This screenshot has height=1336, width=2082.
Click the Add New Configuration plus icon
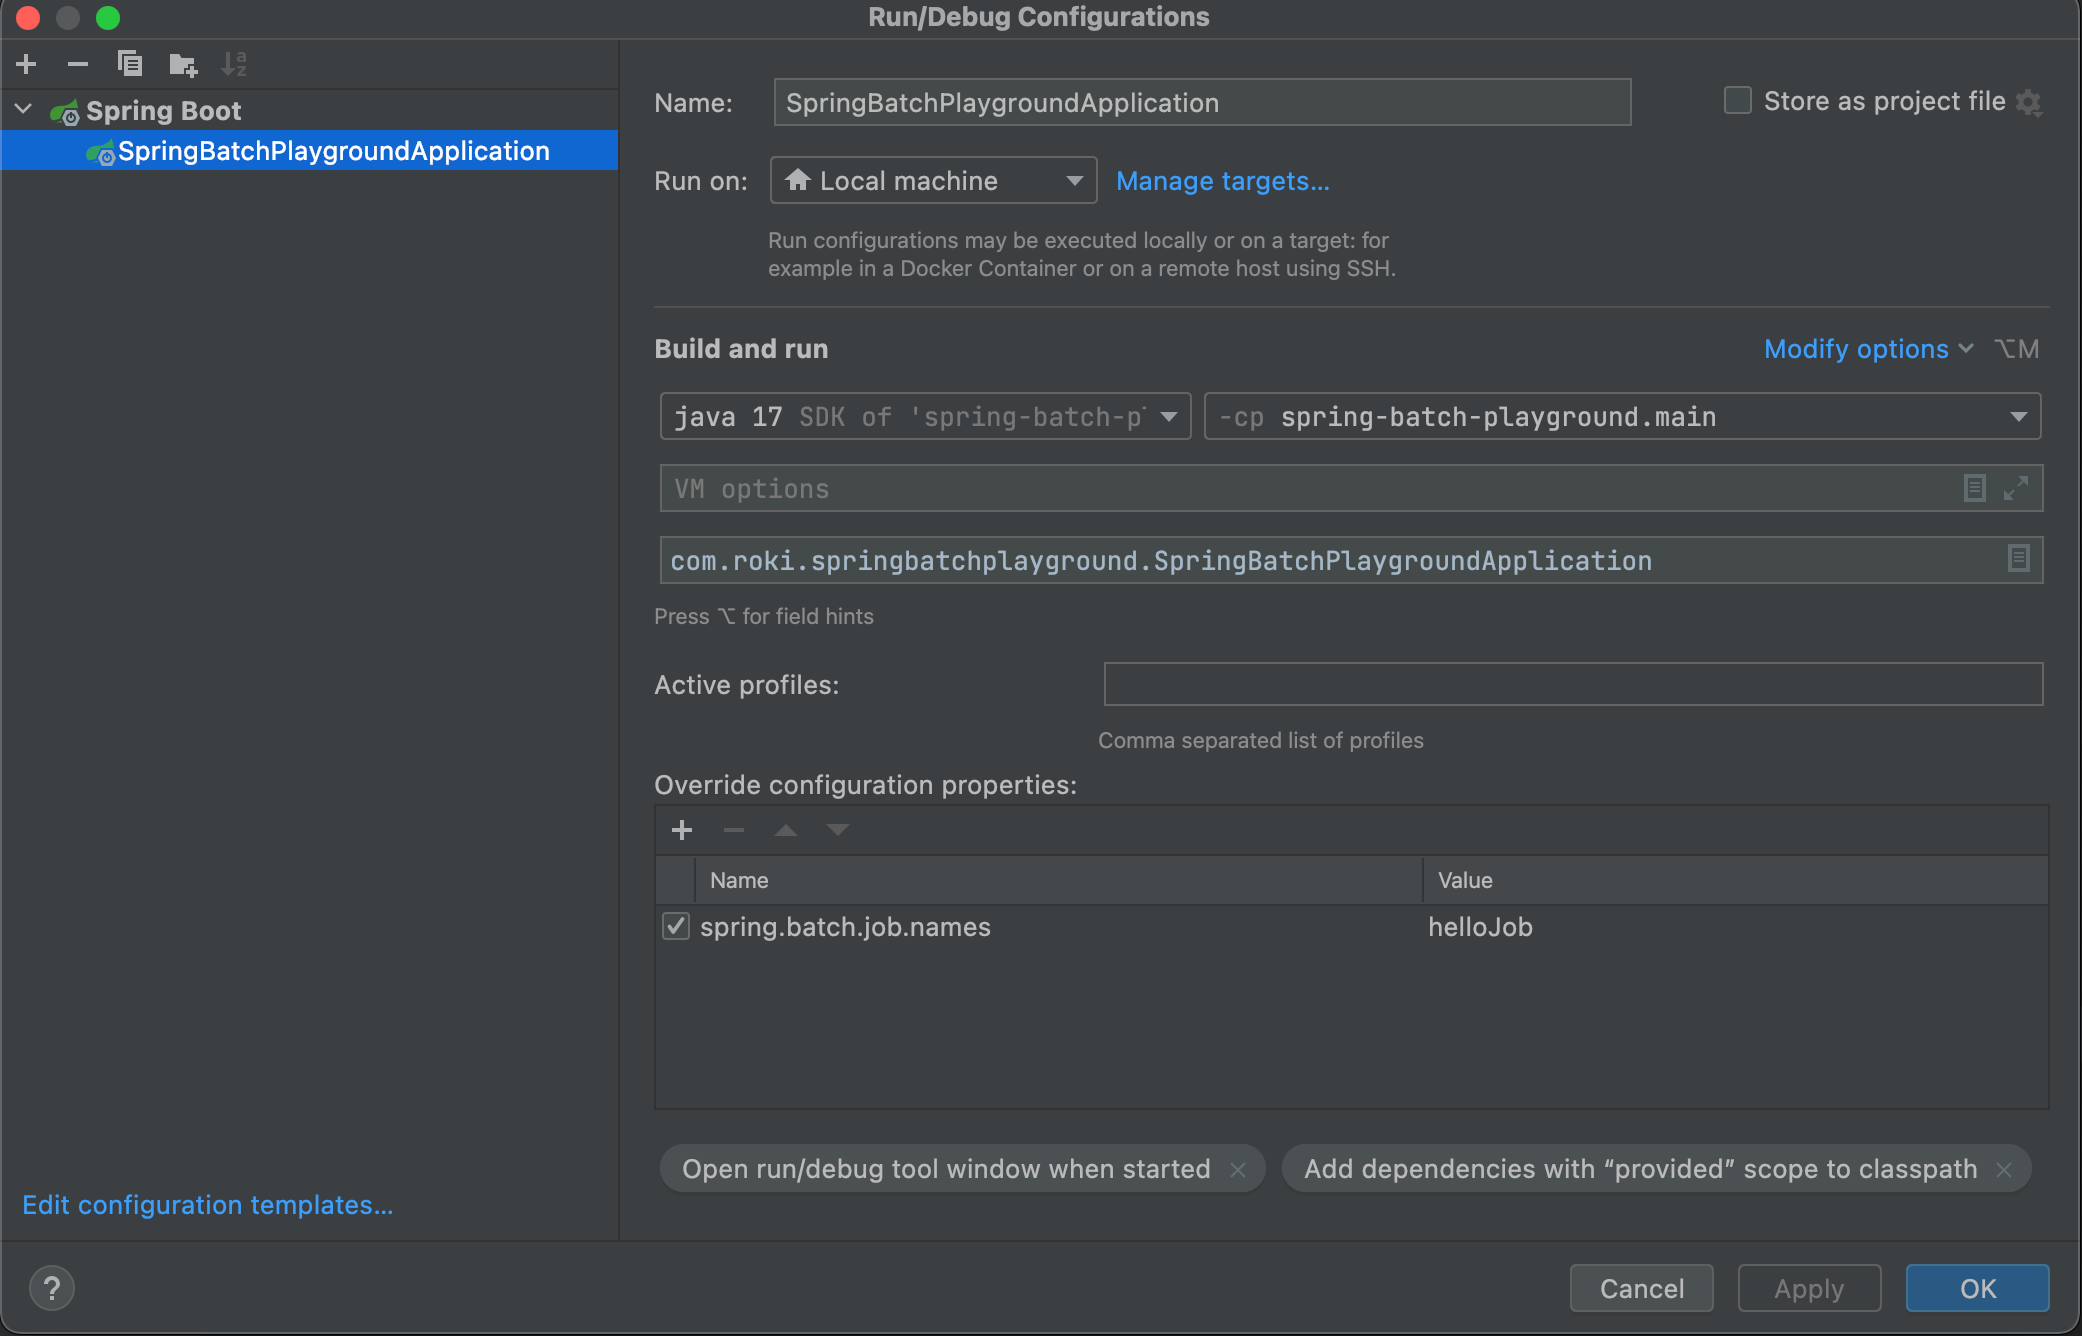click(27, 65)
